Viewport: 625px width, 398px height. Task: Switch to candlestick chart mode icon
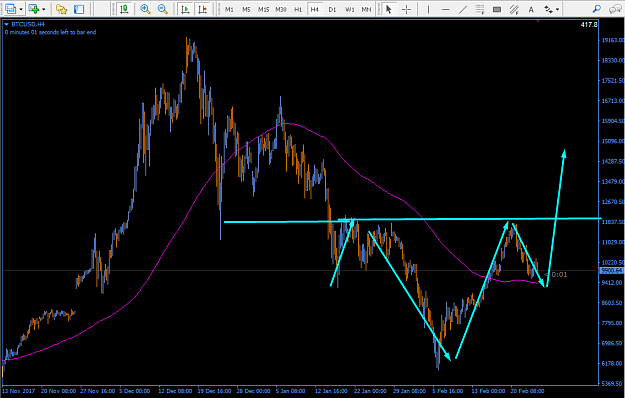(x=125, y=9)
